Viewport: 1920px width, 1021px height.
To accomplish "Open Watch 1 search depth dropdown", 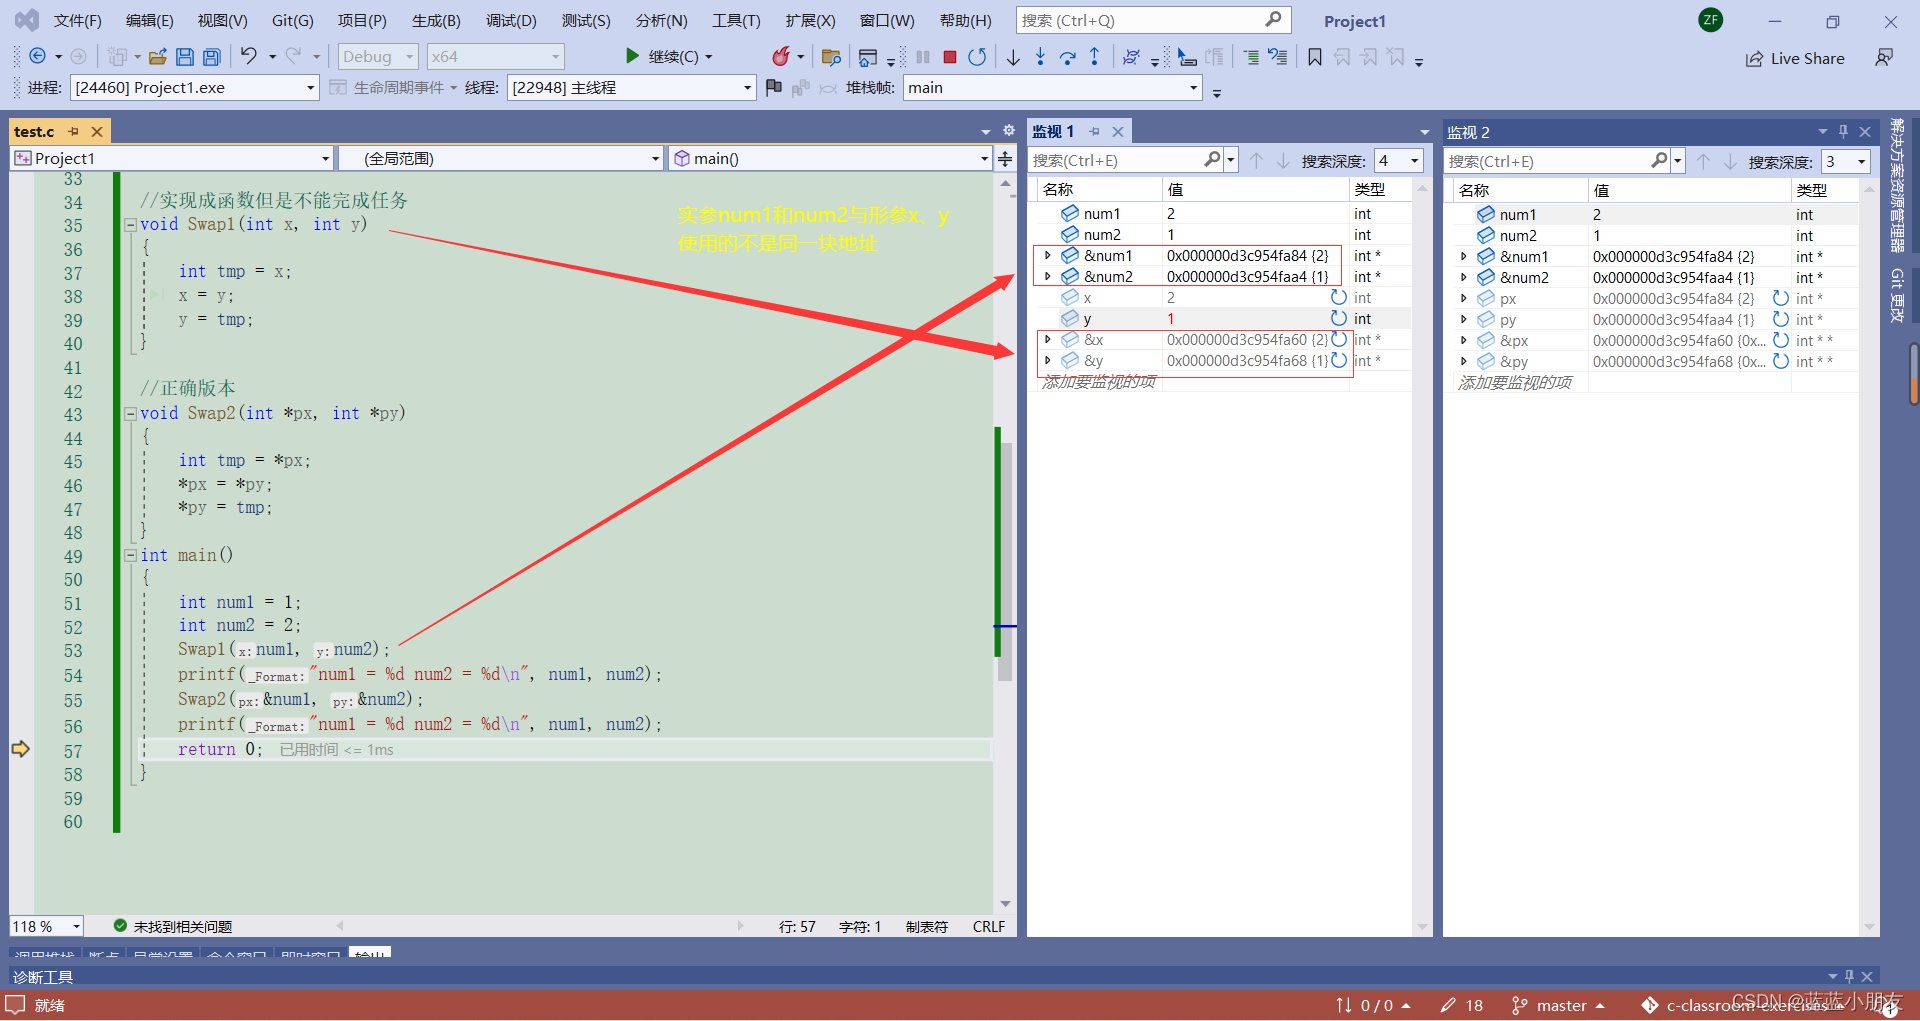I will click(x=1398, y=160).
